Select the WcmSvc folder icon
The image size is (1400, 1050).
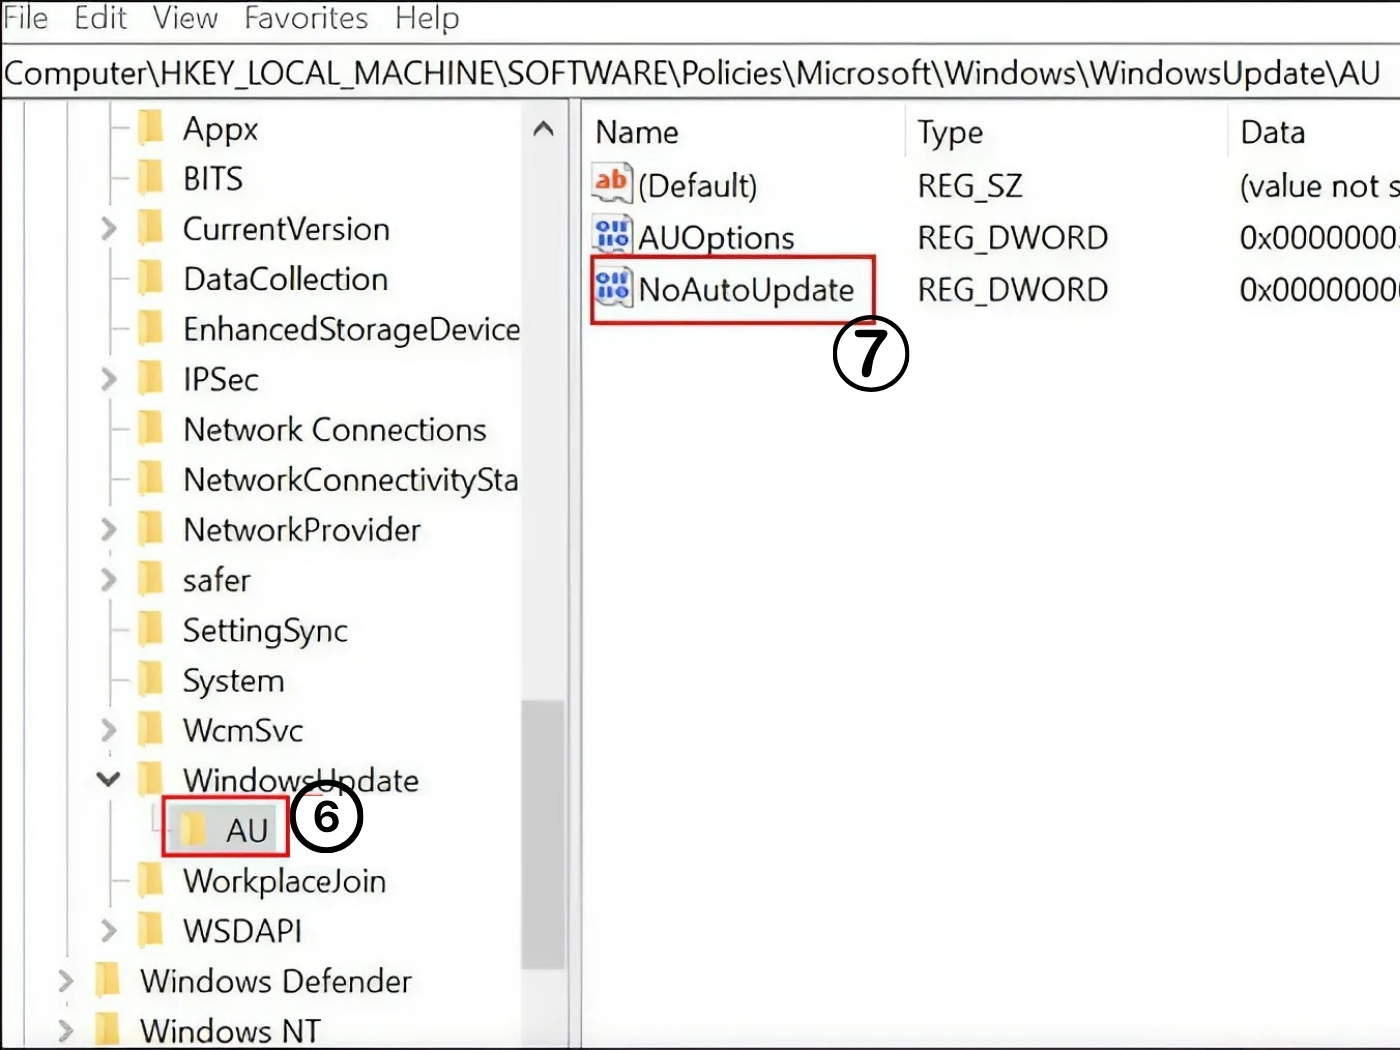(x=151, y=730)
